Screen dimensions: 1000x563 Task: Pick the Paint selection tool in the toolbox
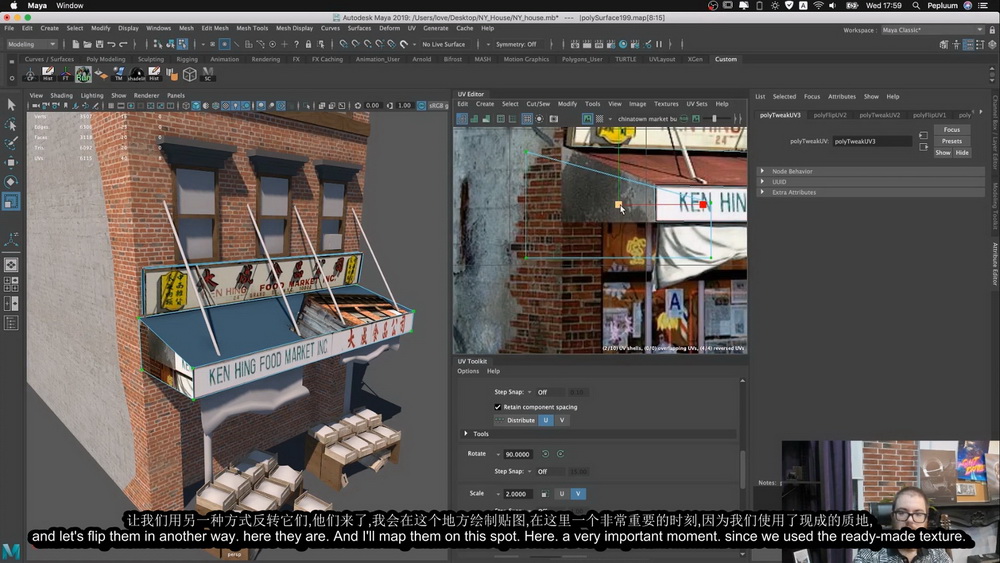(x=11, y=143)
